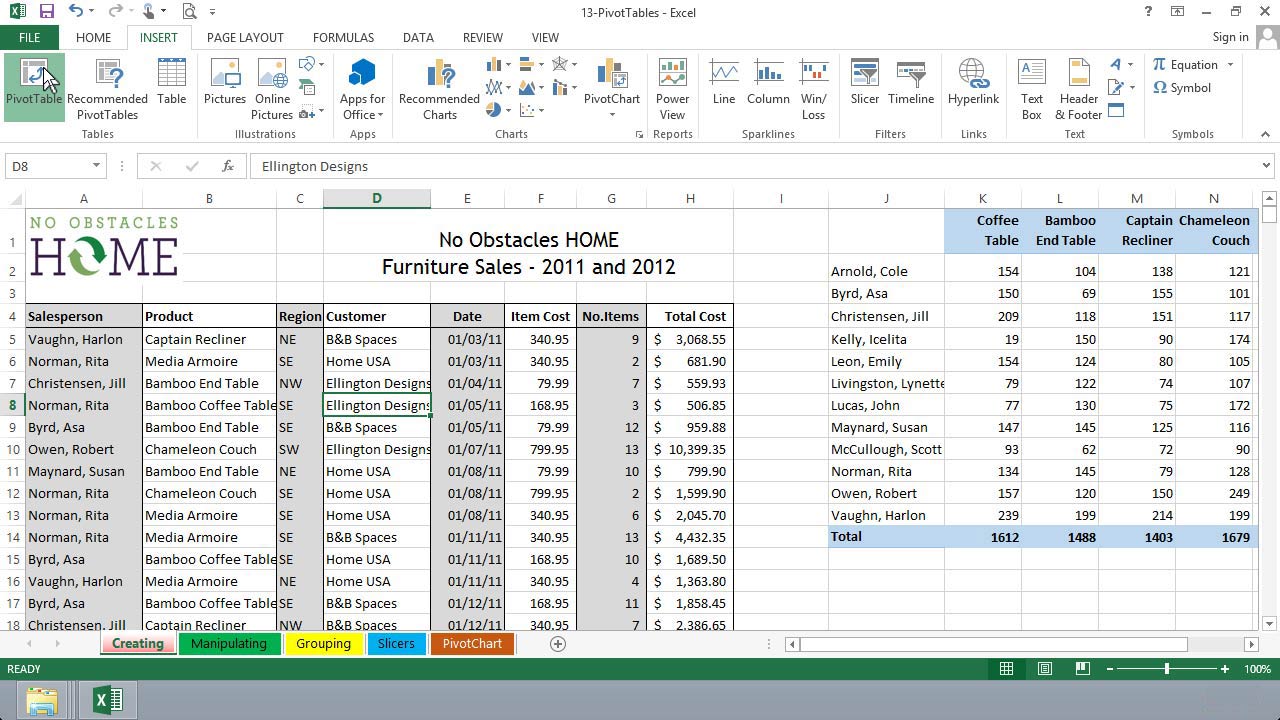Click the PivotTable button
Image resolution: width=1280 pixels, height=720 pixels.
point(34,87)
